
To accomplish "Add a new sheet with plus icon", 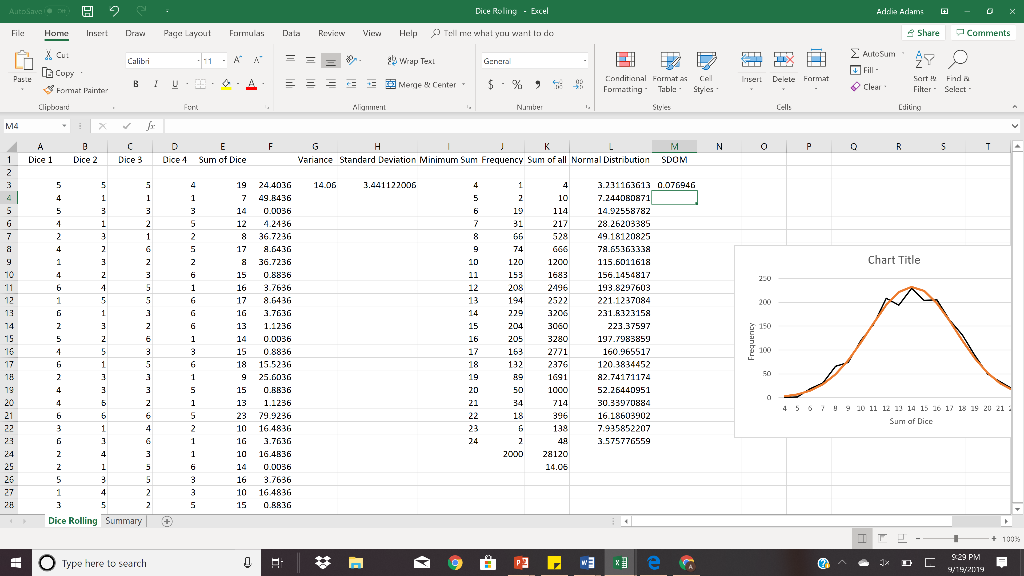I will 167,521.
